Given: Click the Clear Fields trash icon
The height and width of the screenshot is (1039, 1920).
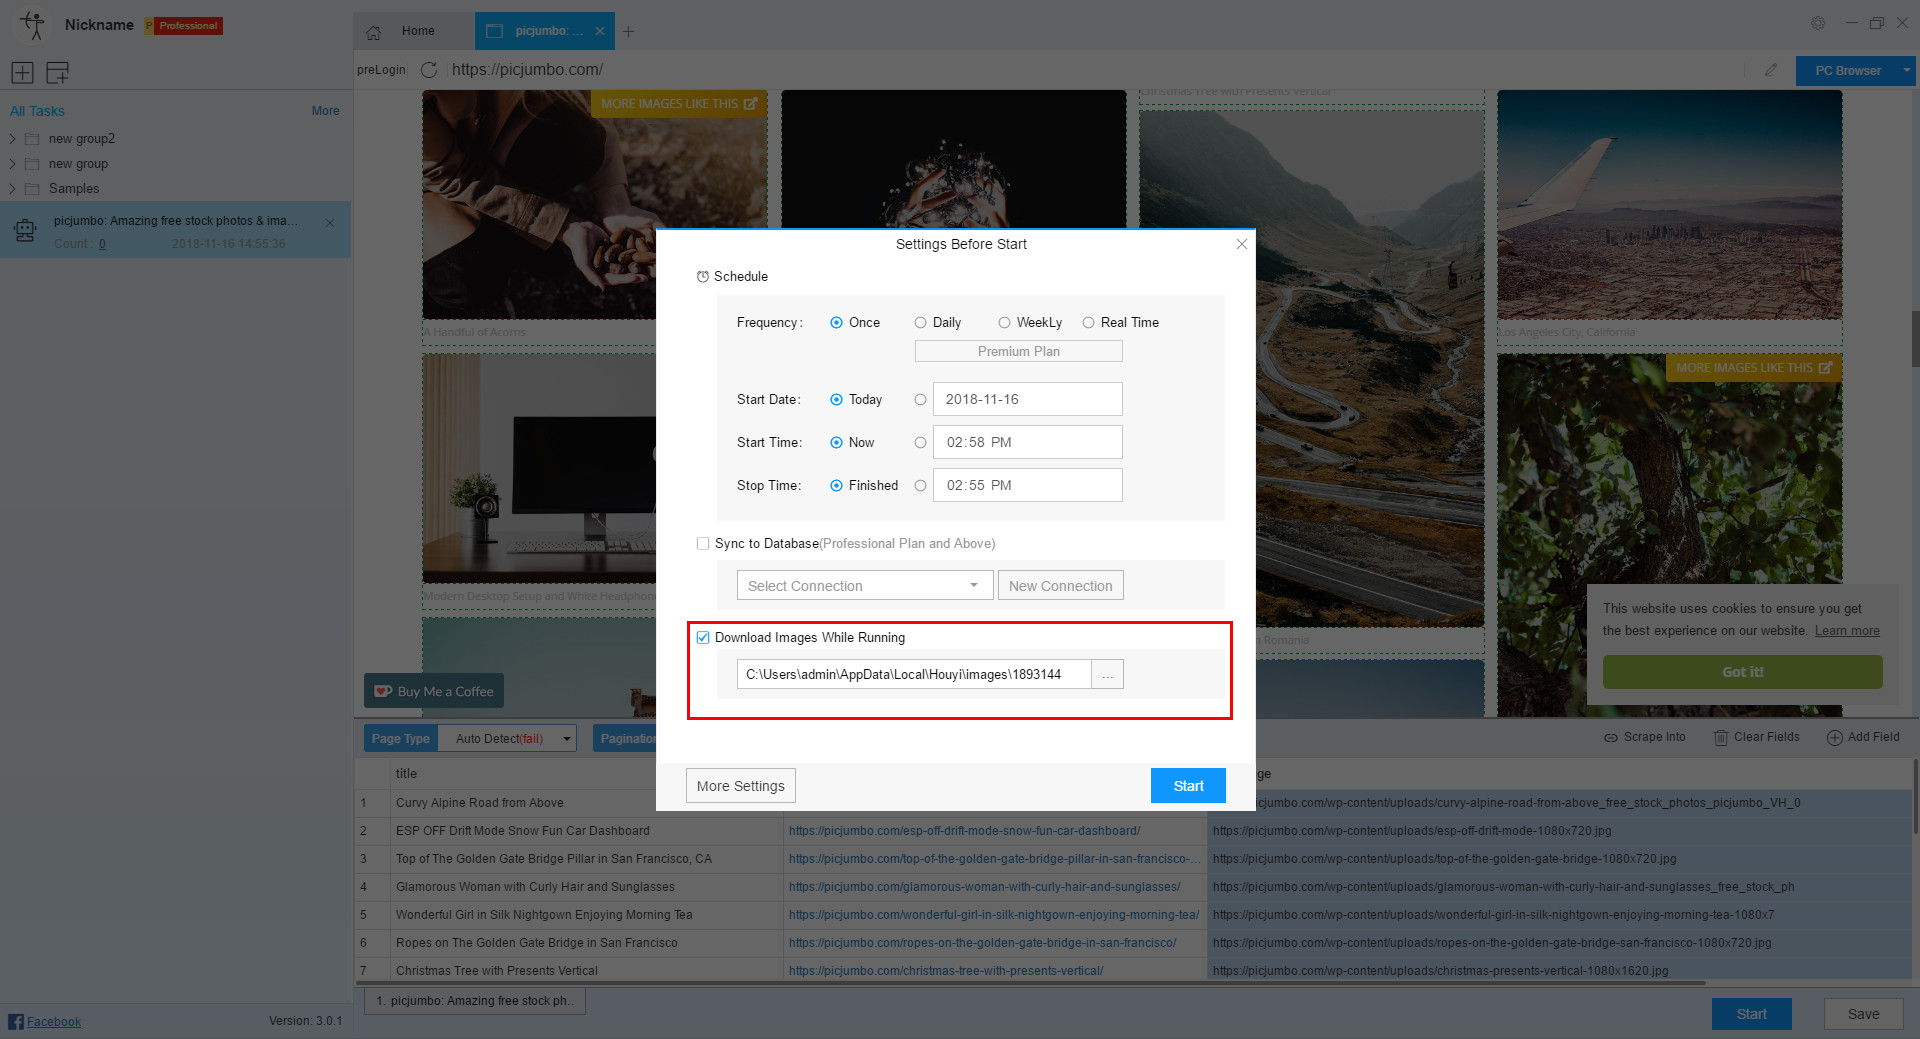Looking at the screenshot, I should [1721, 738].
